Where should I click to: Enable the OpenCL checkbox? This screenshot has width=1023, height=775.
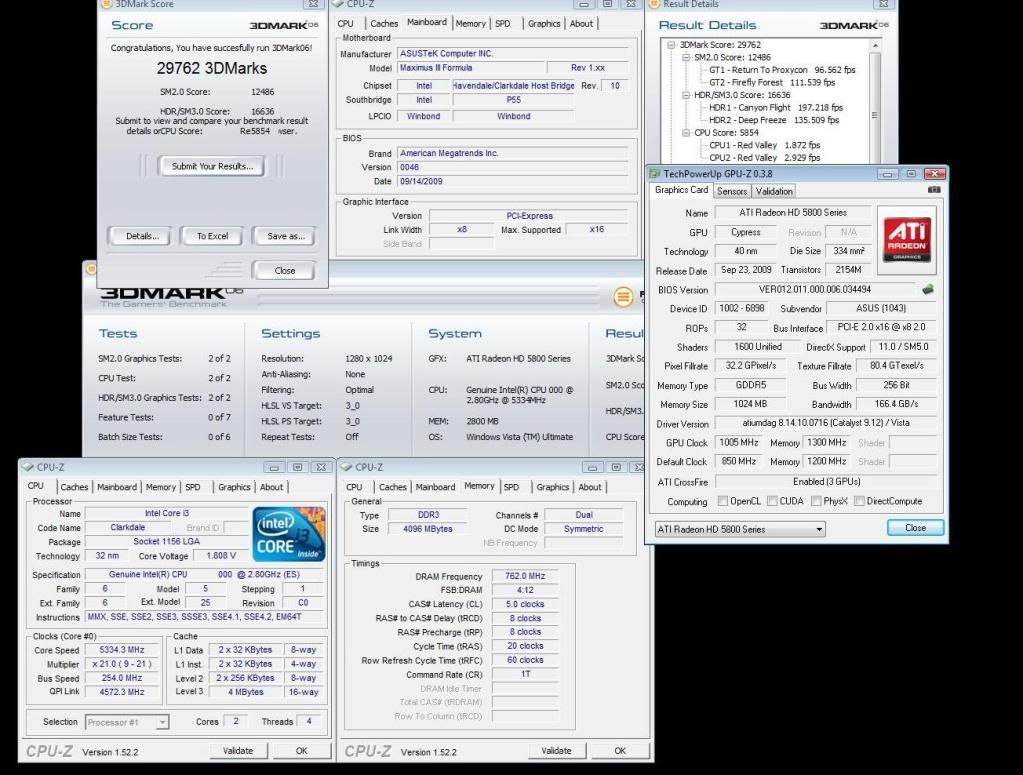[x=722, y=501]
